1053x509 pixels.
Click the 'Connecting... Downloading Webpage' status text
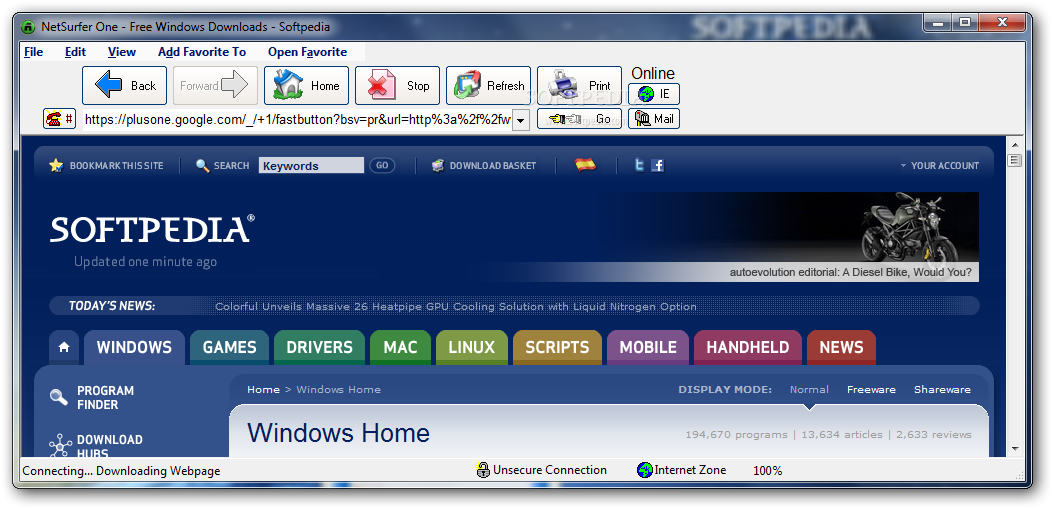pos(121,471)
